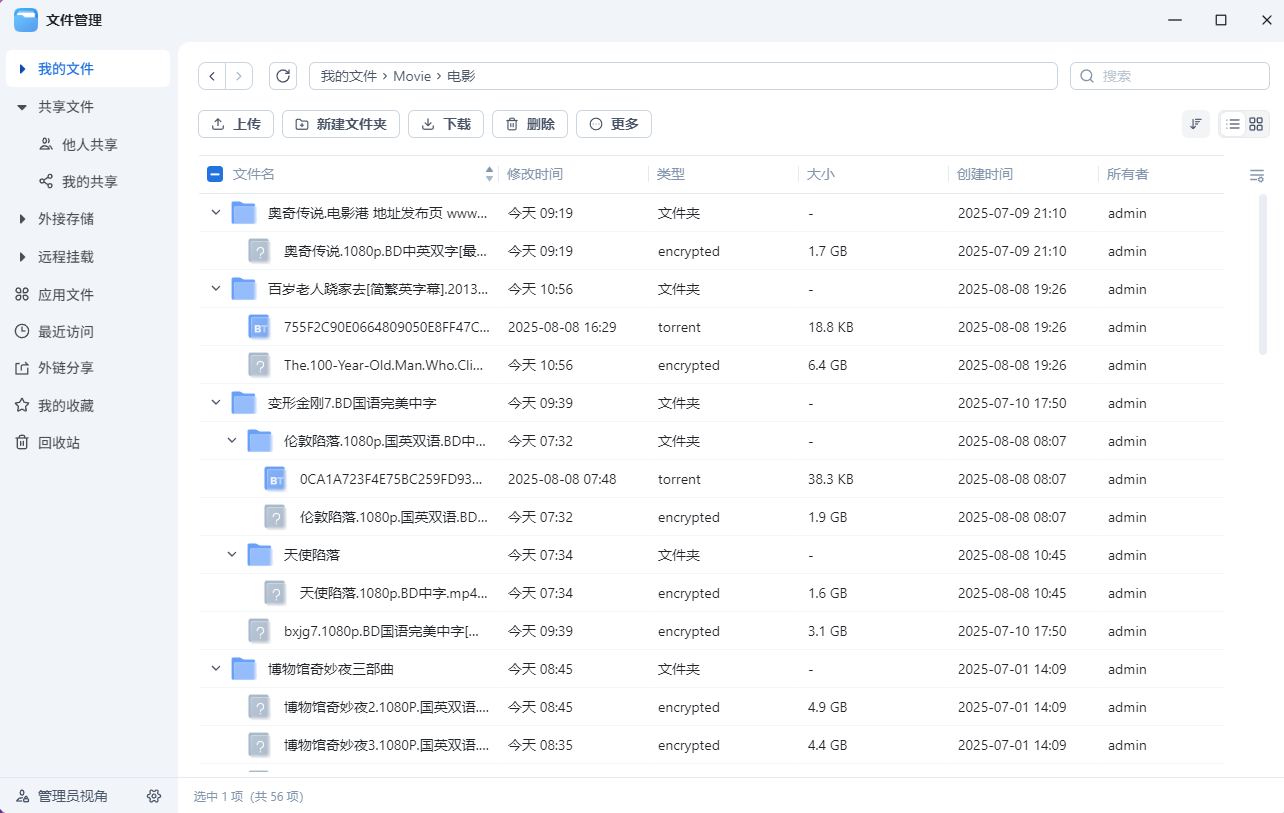Click the 6.4 GB size cell
1284x813 pixels.
(x=827, y=365)
